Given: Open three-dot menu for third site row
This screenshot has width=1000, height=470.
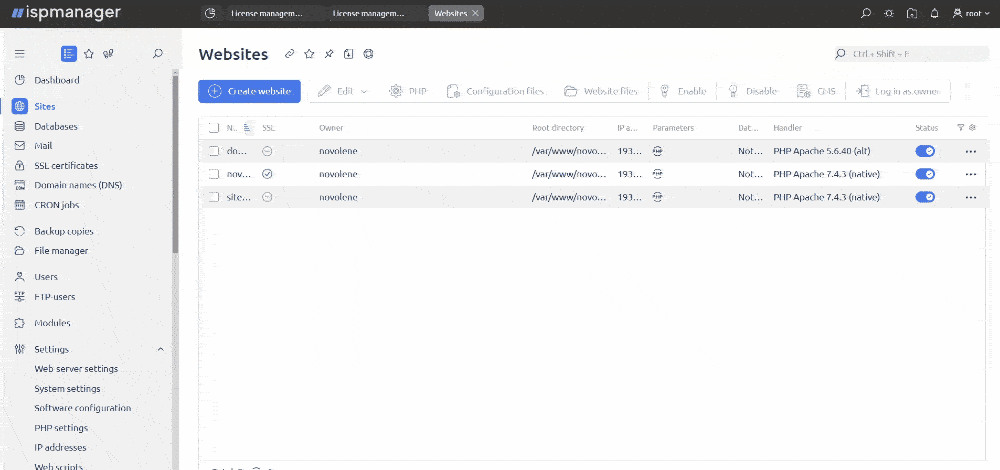Looking at the screenshot, I should click(971, 197).
